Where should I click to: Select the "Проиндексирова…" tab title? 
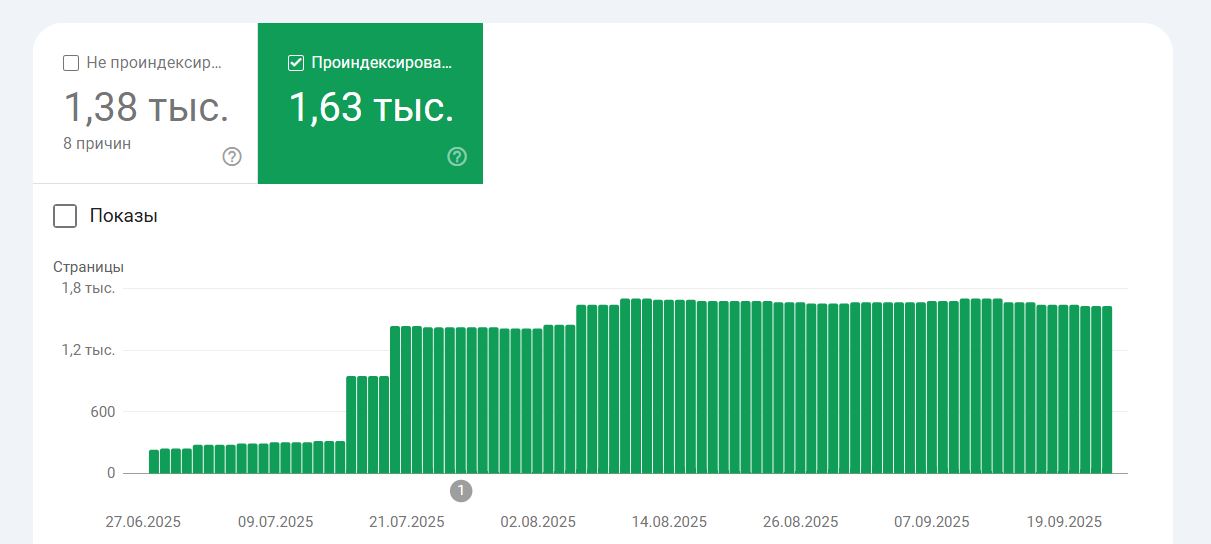pos(381,63)
